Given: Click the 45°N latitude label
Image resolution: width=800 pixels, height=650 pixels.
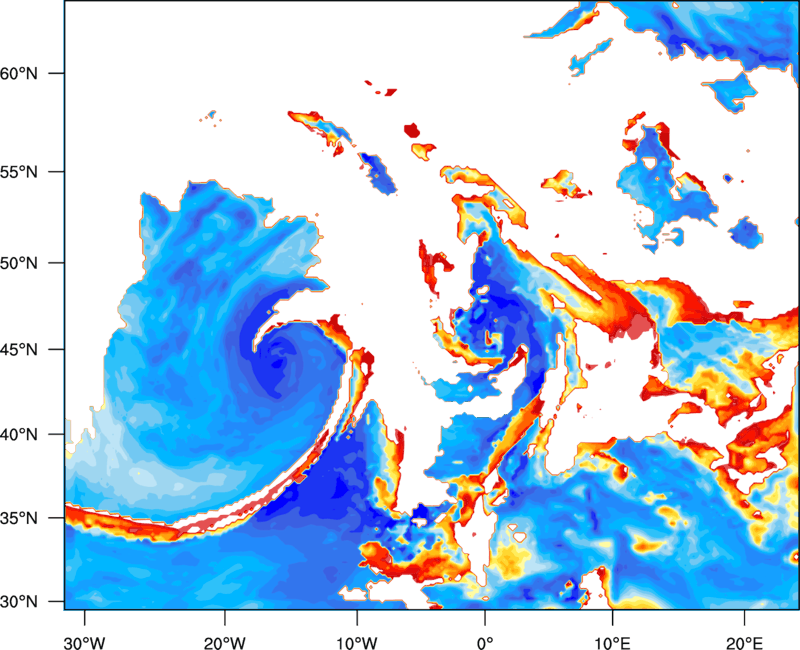Looking at the screenshot, I should [19, 350].
